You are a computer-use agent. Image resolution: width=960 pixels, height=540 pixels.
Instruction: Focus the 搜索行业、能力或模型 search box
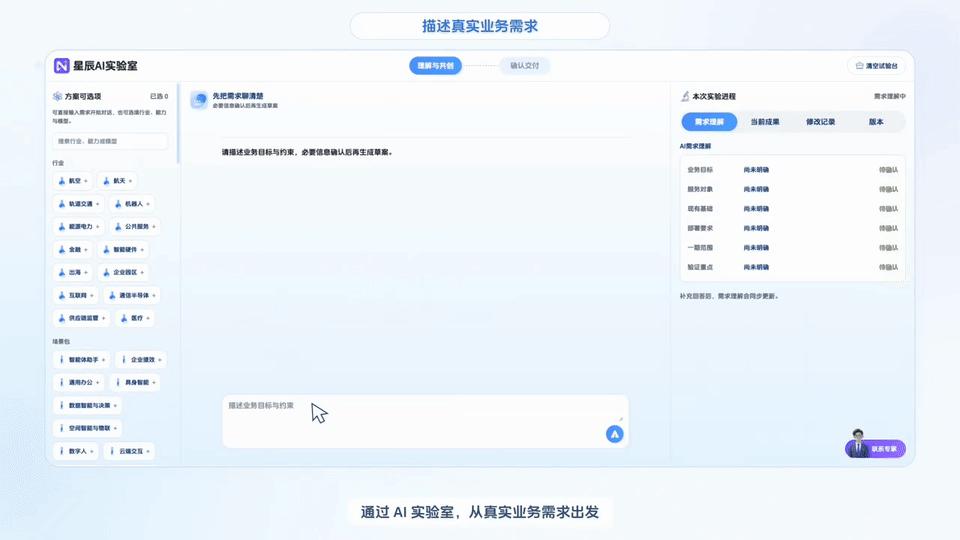pos(110,141)
